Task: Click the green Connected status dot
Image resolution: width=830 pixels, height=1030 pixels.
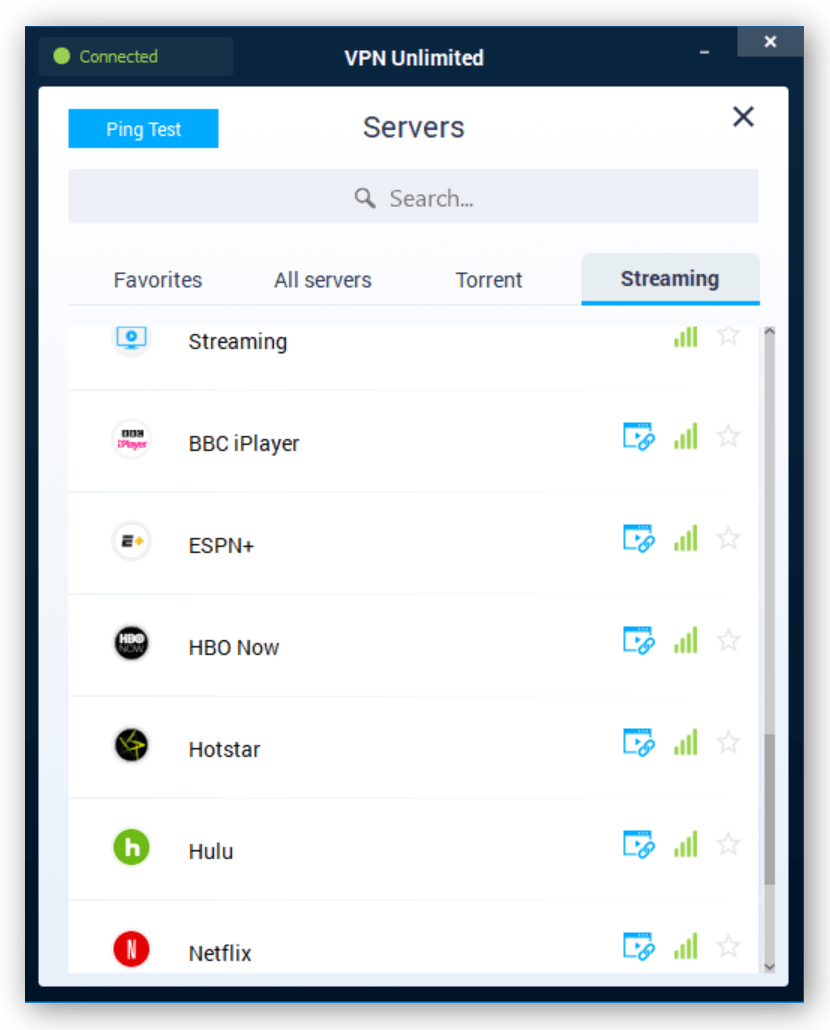Action: click(62, 56)
